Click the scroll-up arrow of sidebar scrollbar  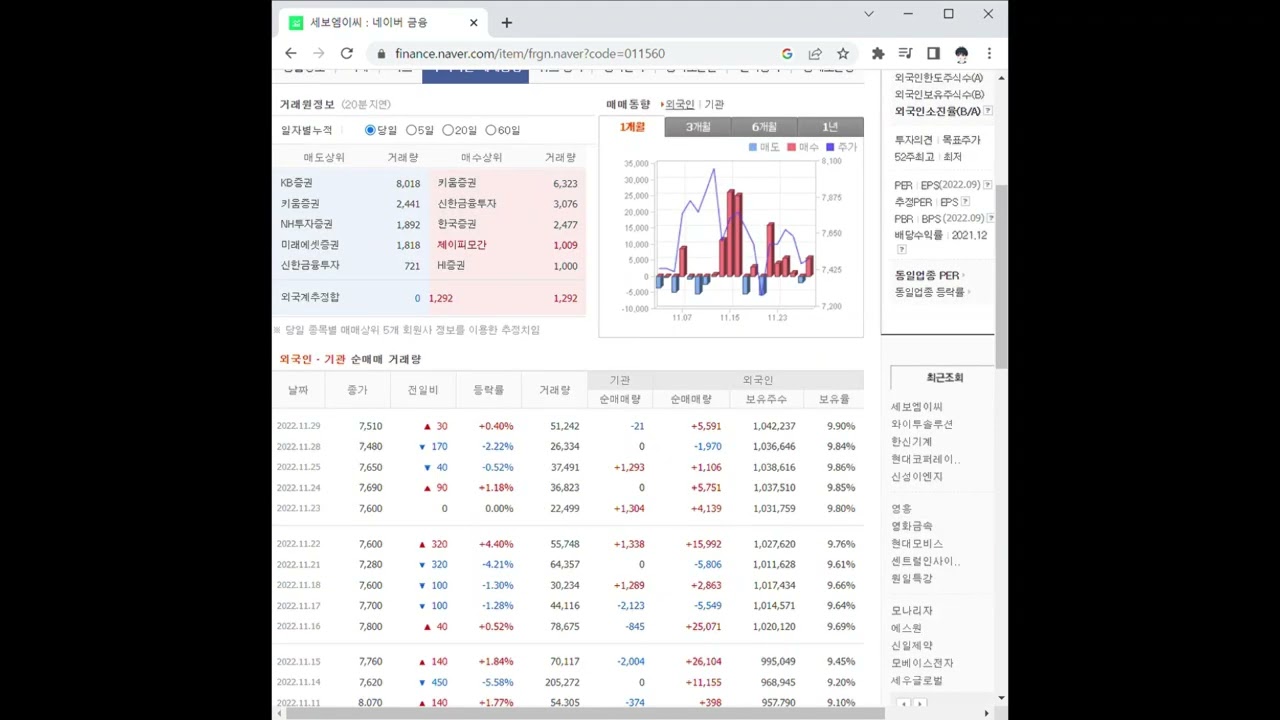1001,78
